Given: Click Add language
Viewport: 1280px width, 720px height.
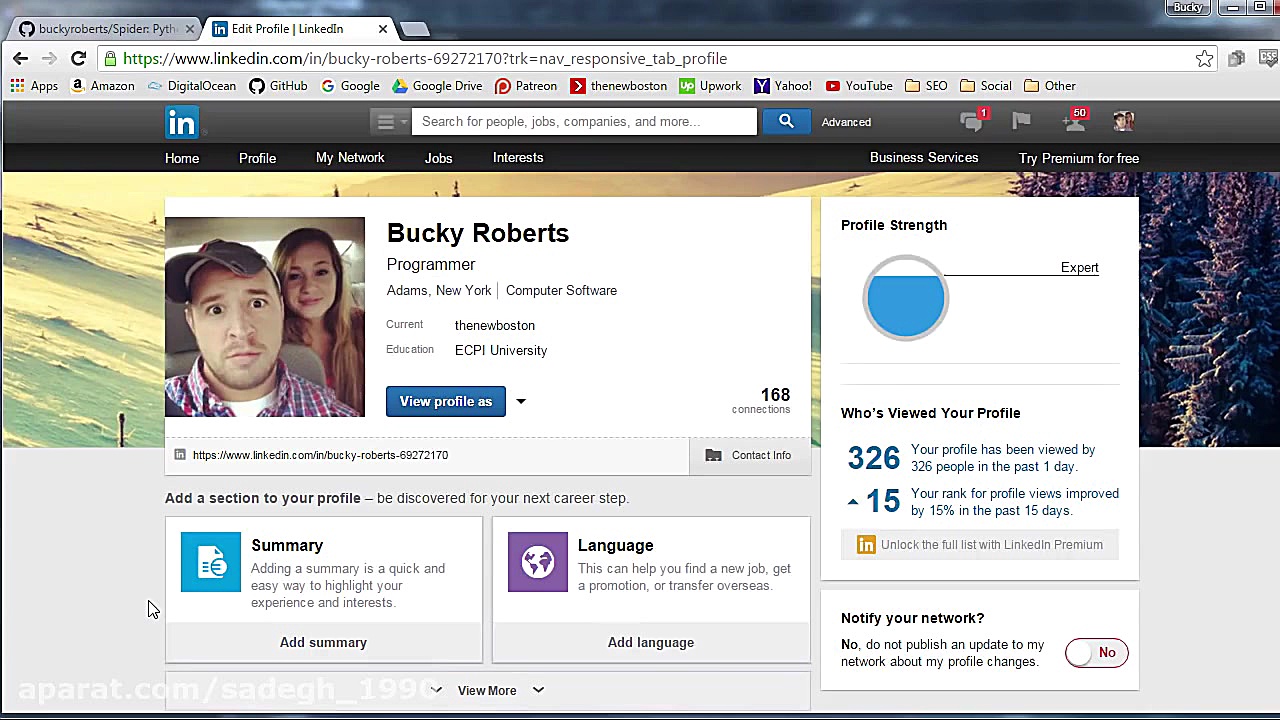Looking at the screenshot, I should point(651,642).
